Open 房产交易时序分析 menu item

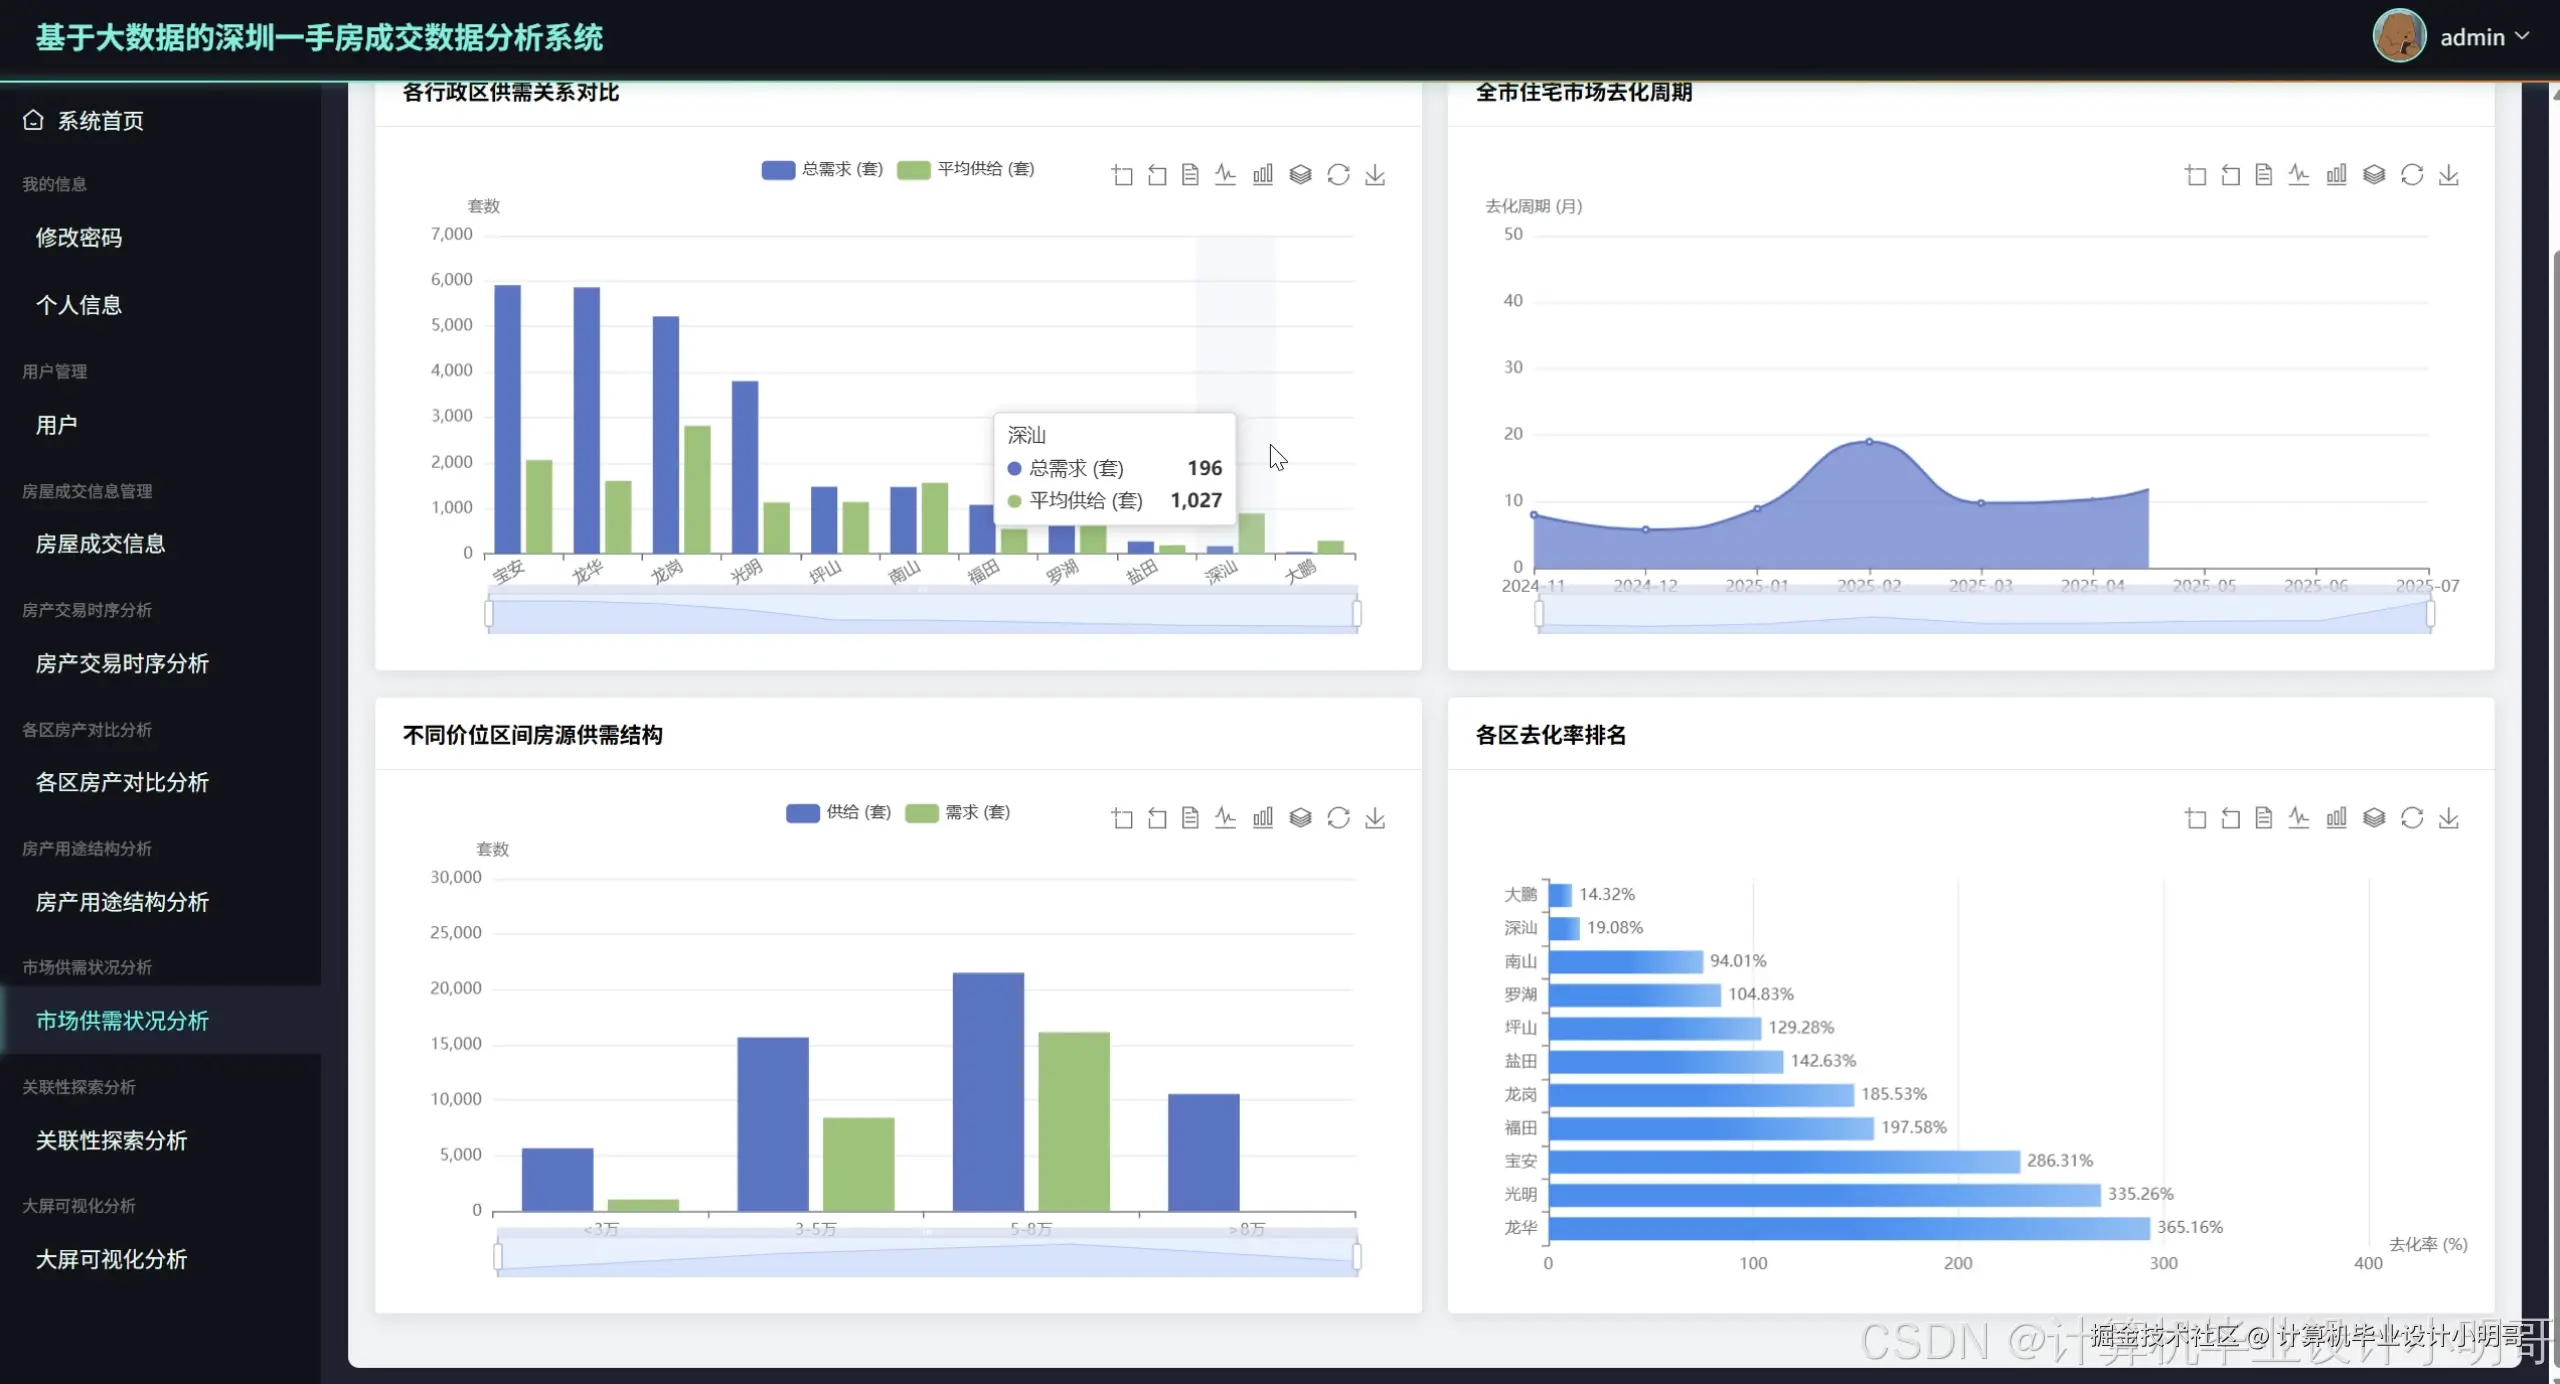tap(122, 663)
